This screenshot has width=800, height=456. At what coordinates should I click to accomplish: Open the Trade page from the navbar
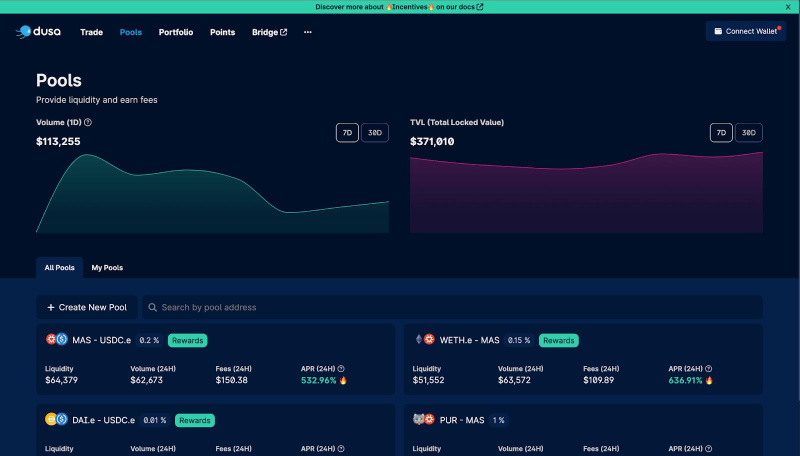(91, 32)
